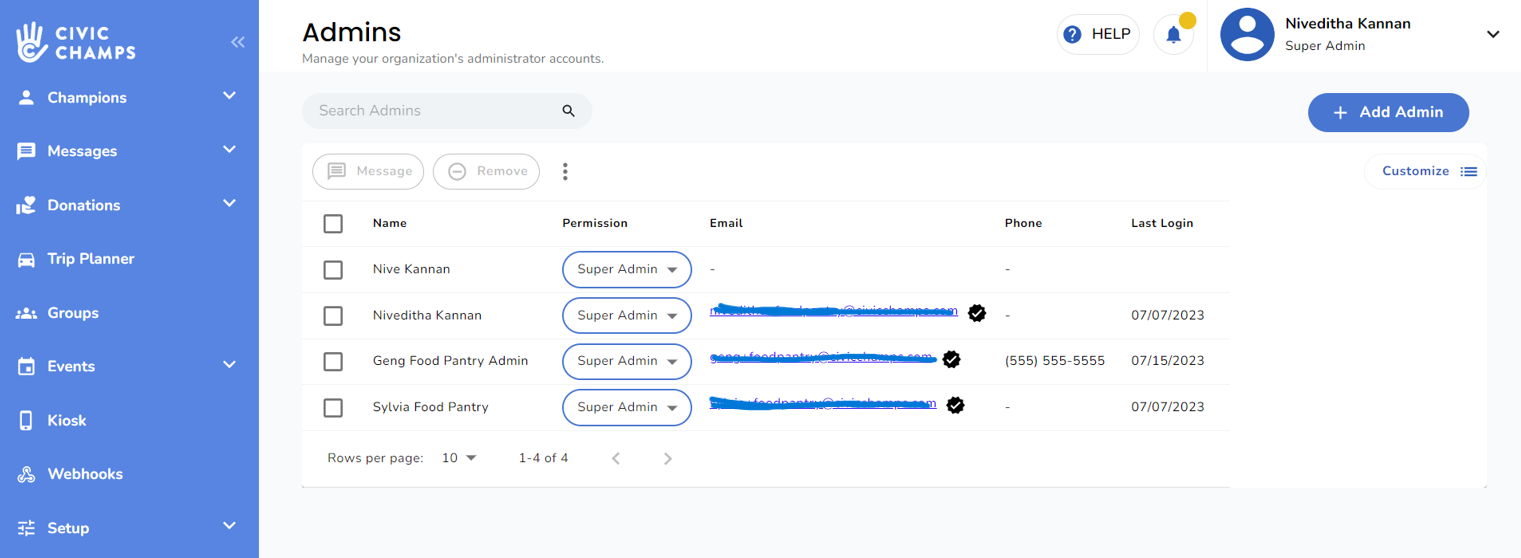This screenshot has height=558, width=1521.
Task: Go to the previous page arrow
Action: (x=616, y=459)
